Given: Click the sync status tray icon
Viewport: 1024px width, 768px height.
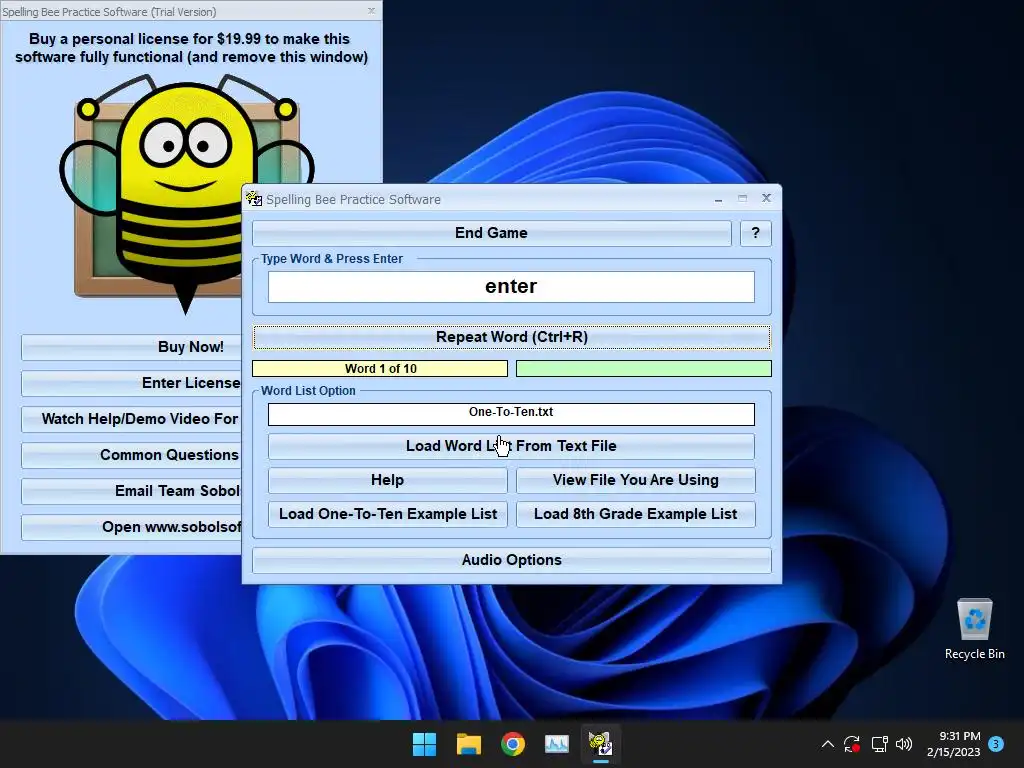Looking at the screenshot, I should coord(852,744).
